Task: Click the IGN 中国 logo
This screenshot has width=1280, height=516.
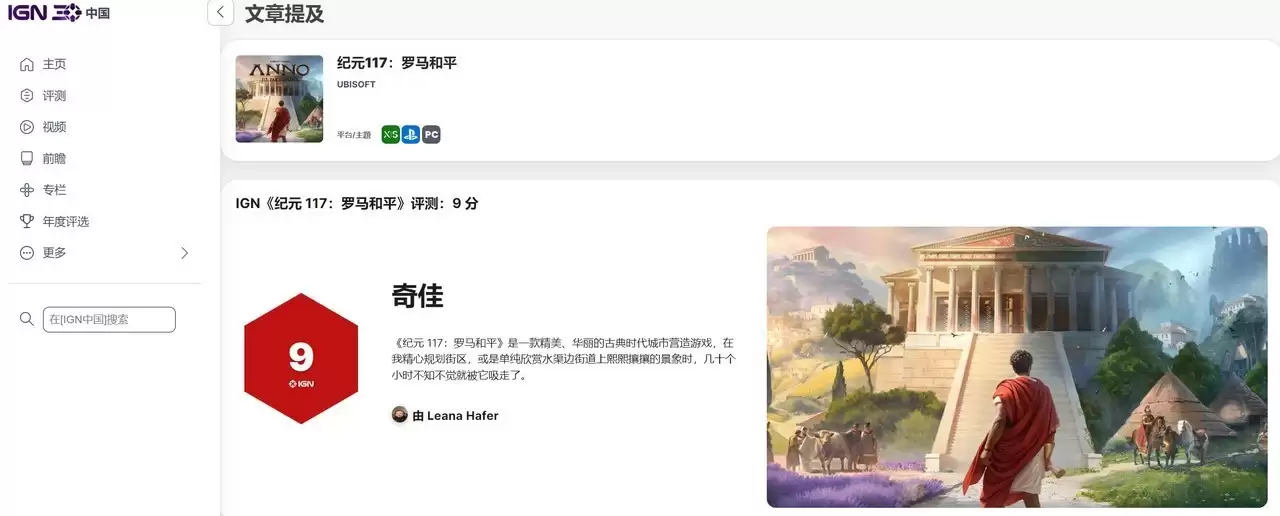Action: click(x=59, y=13)
